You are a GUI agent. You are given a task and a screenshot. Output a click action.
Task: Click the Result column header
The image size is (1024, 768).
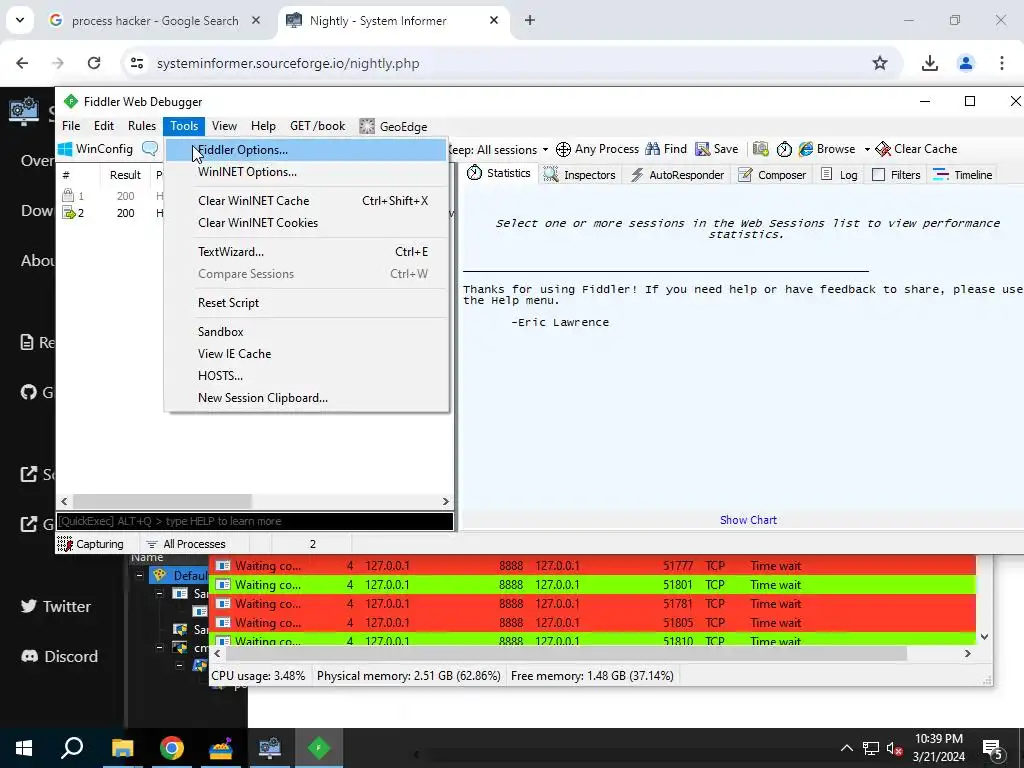(125, 175)
